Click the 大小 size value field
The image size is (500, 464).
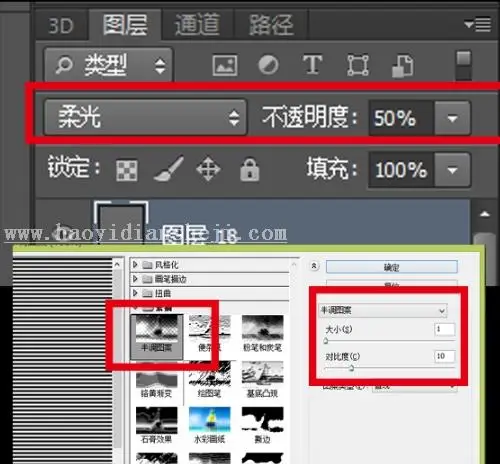coord(445,329)
